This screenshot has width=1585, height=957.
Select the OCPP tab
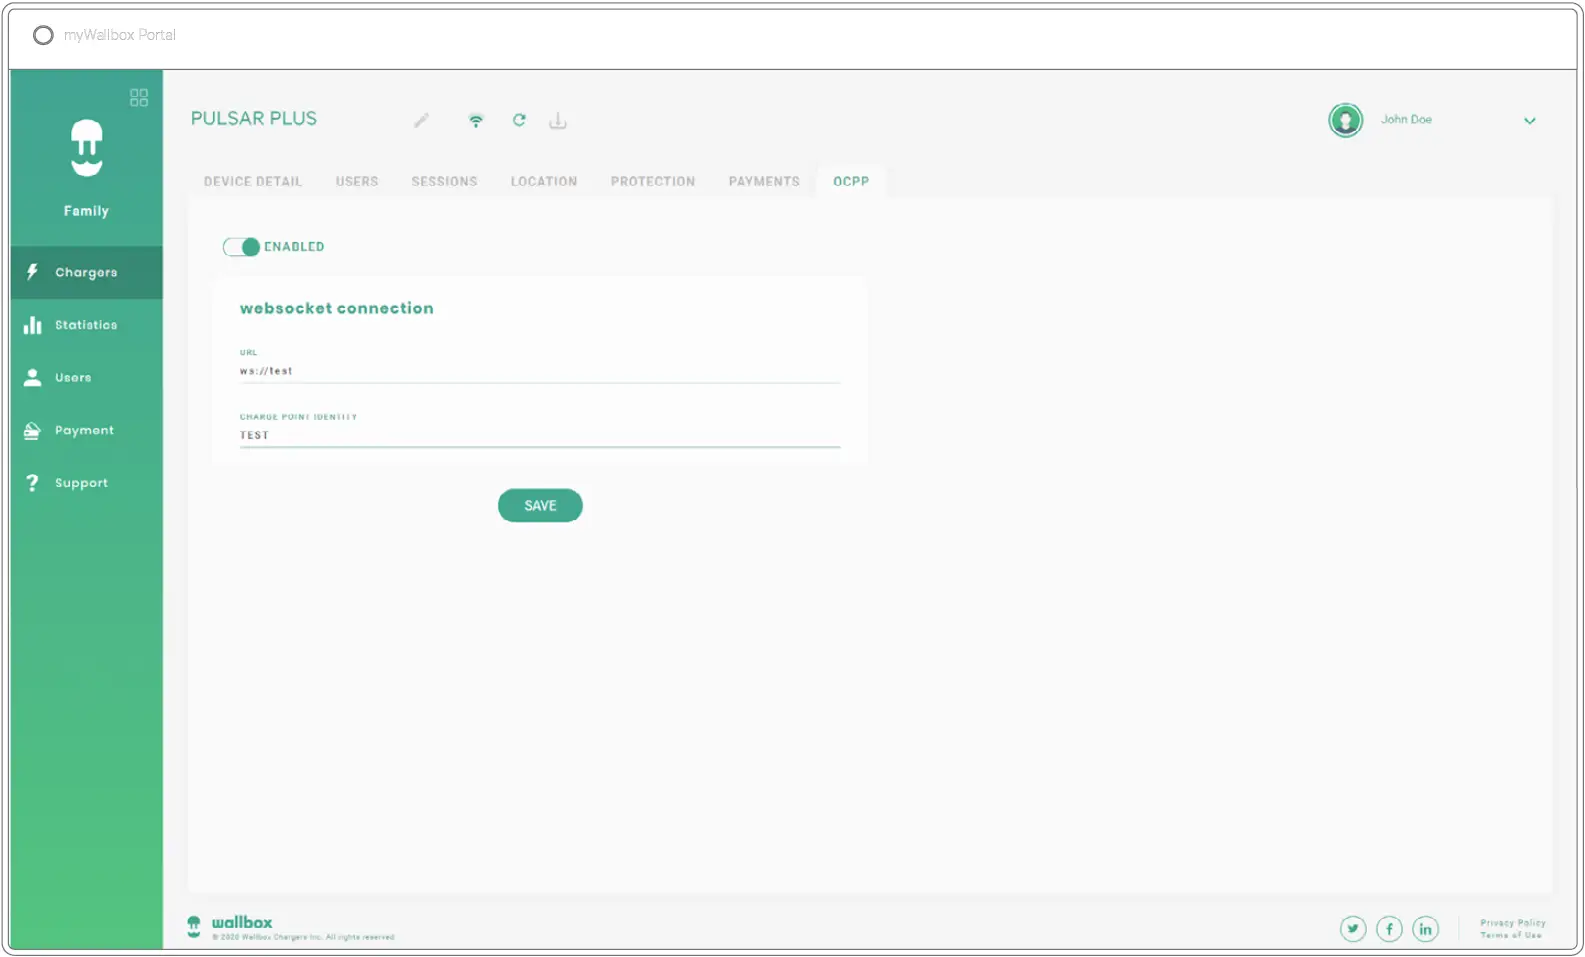pos(851,181)
